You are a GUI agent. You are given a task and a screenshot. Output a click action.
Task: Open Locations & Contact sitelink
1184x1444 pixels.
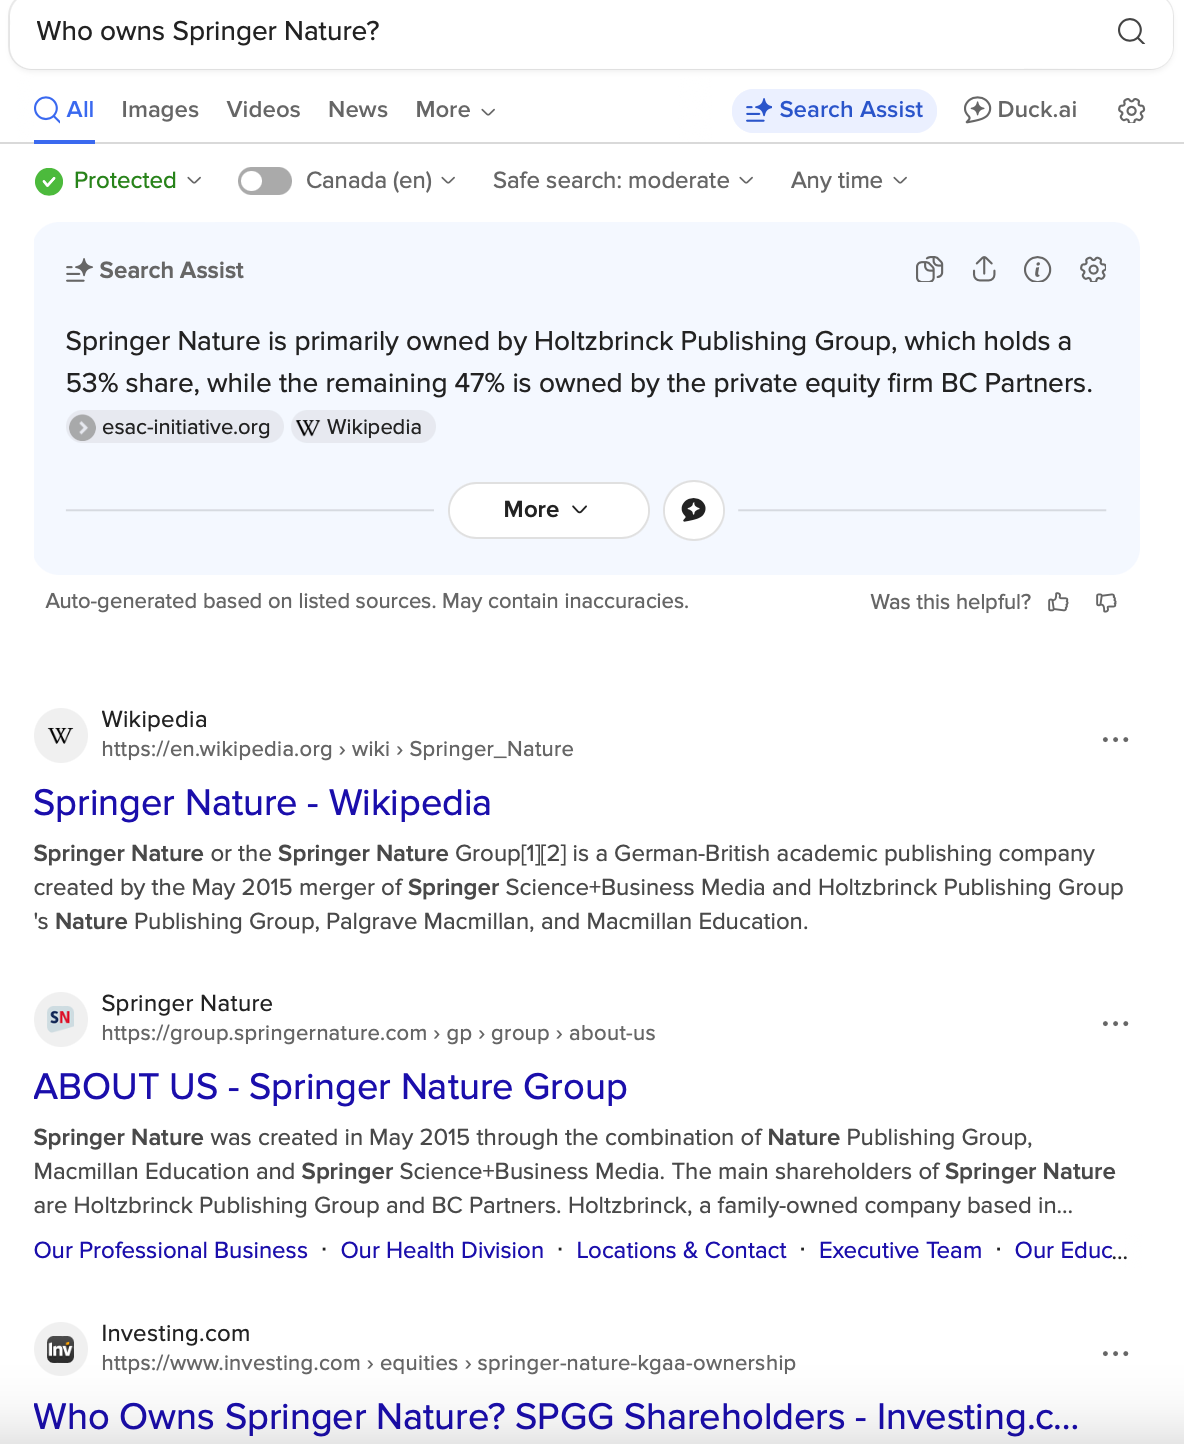click(x=681, y=1251)
